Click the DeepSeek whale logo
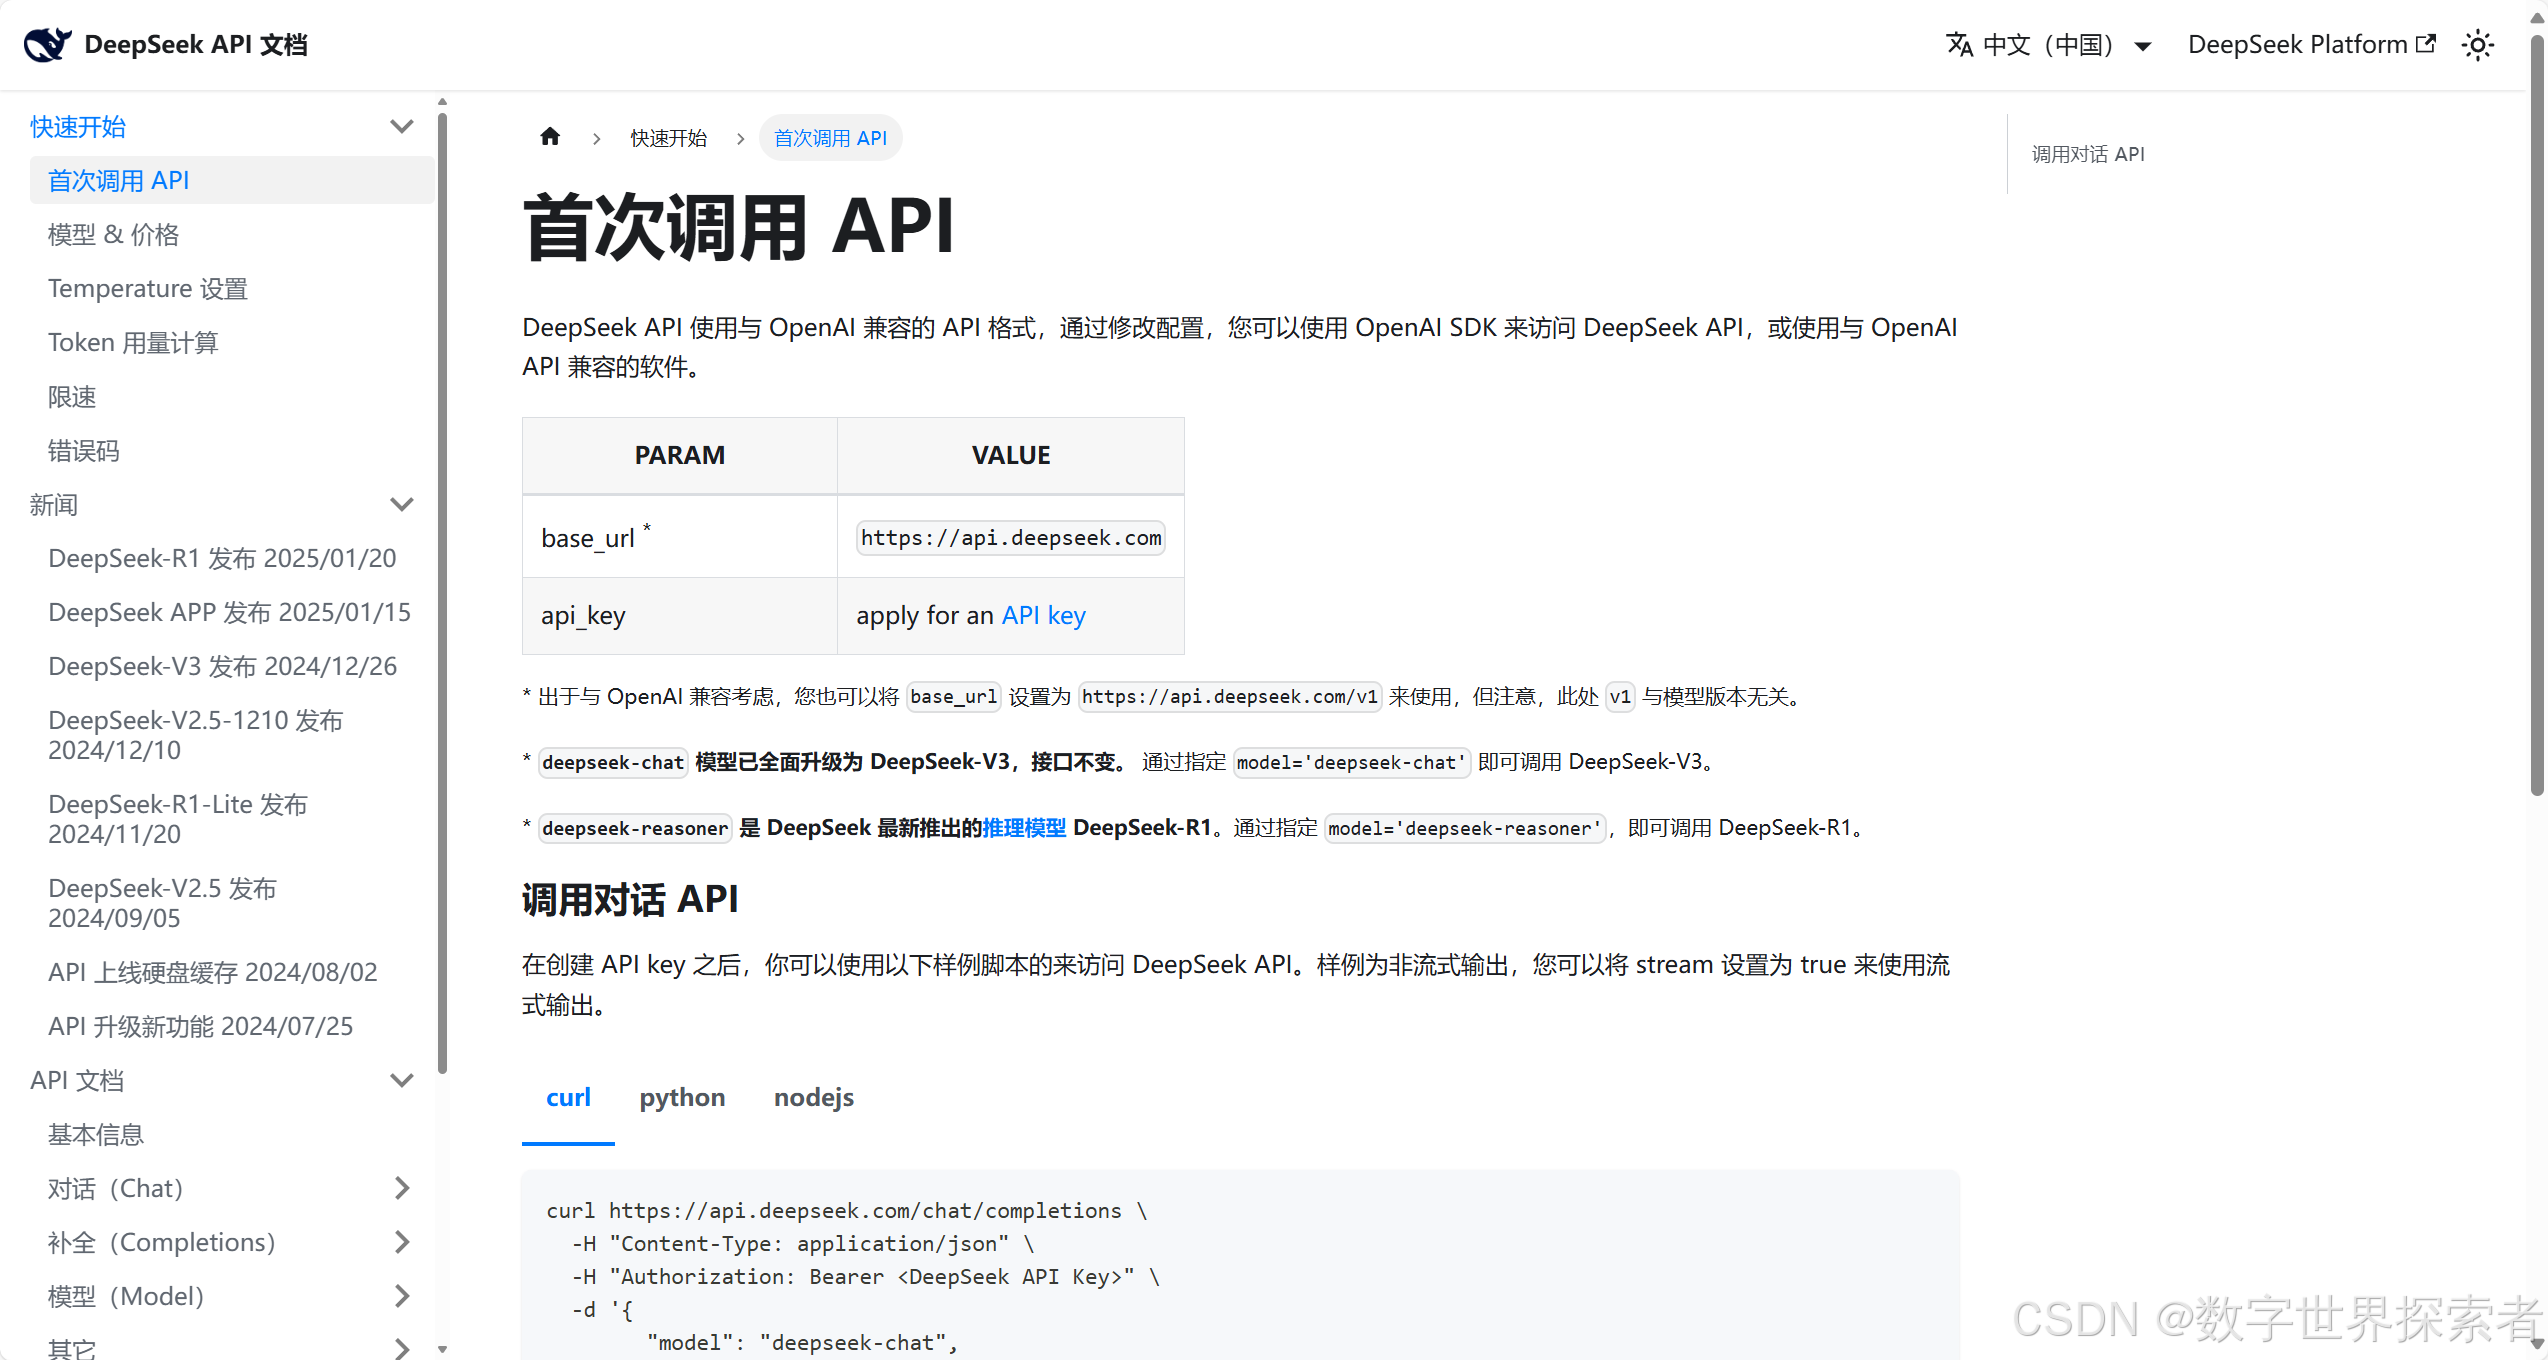 [47, 45]
